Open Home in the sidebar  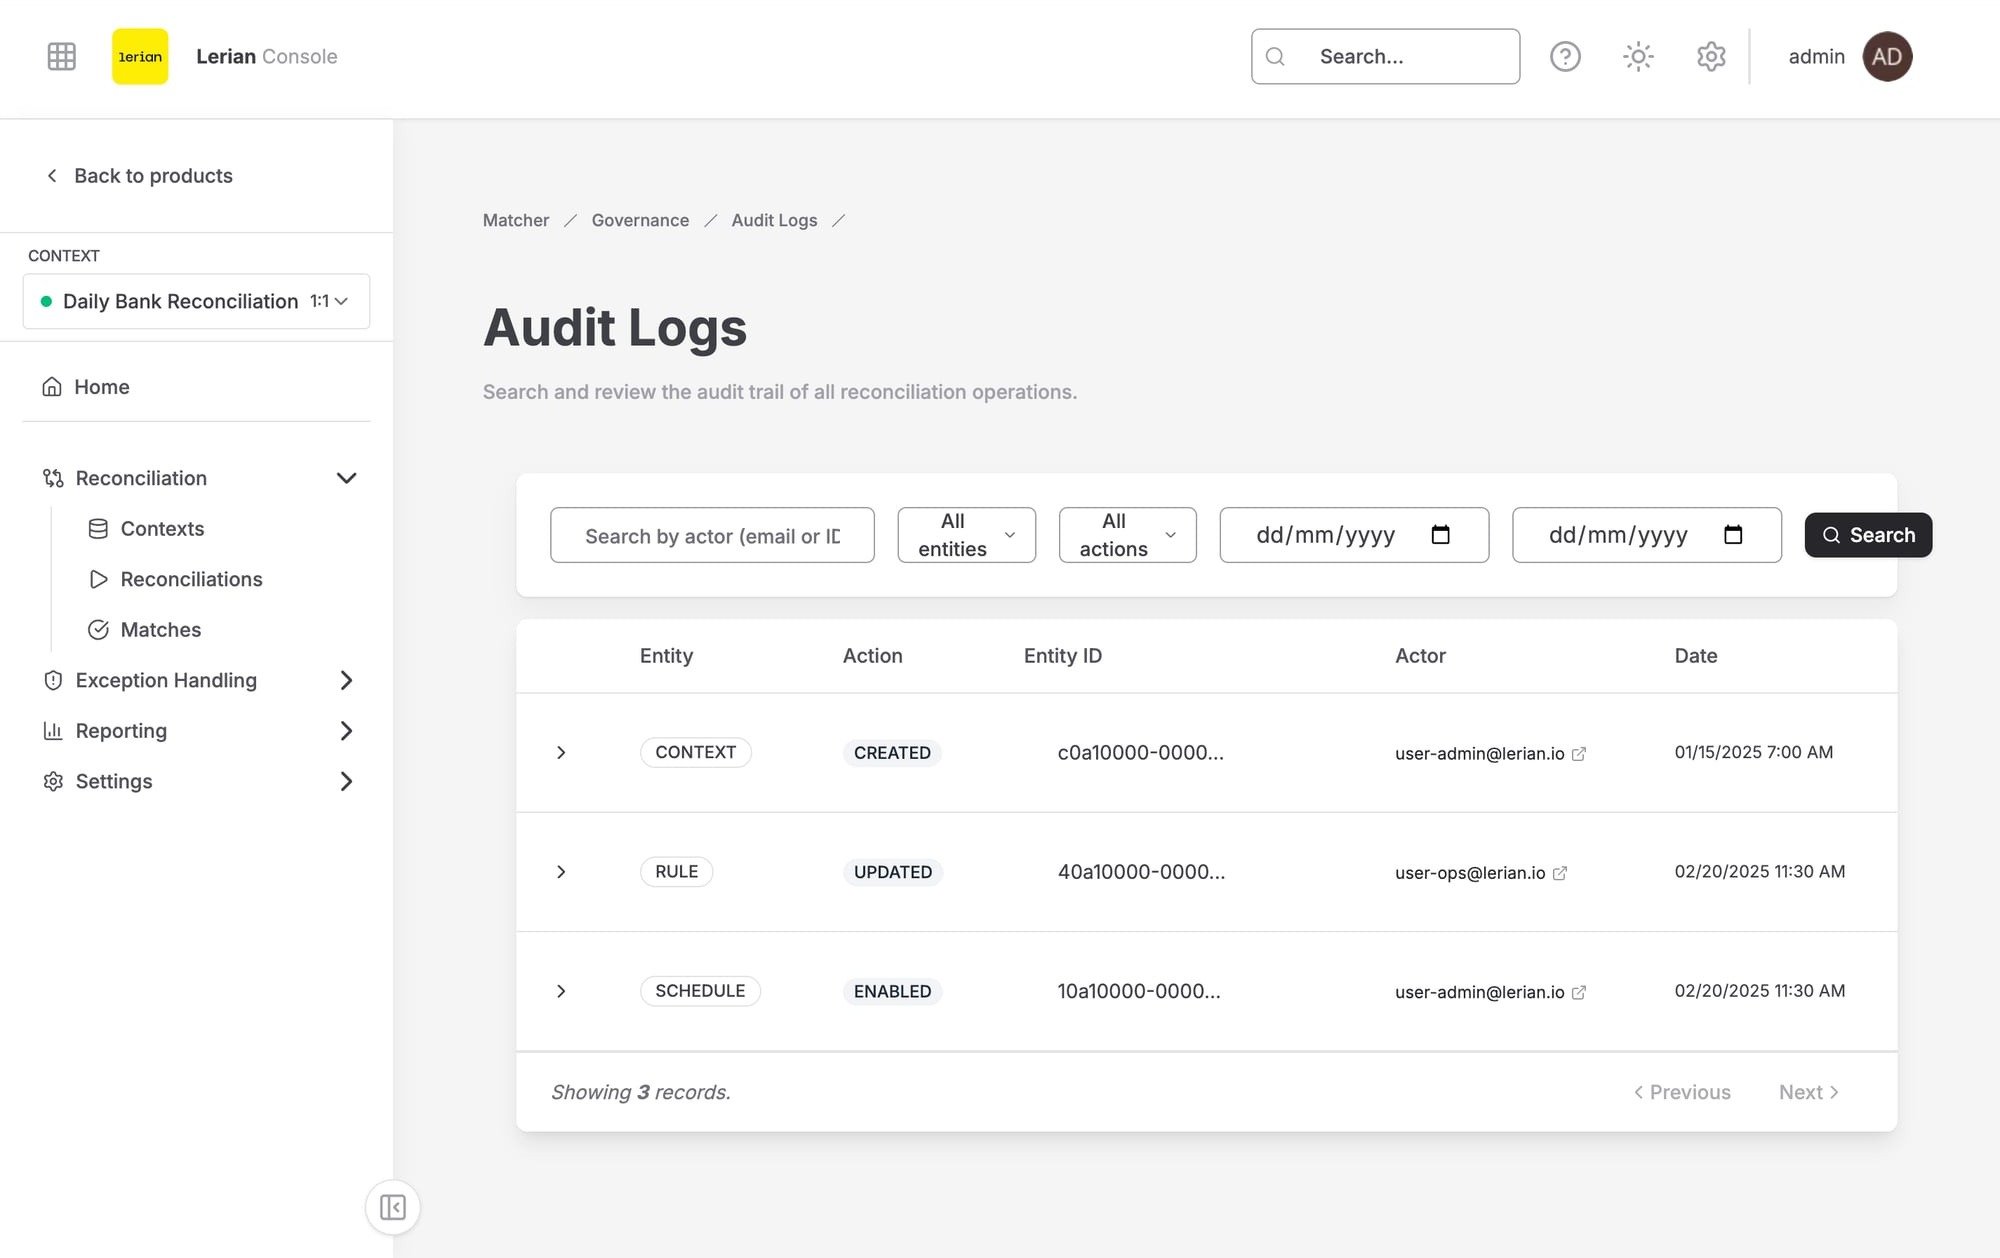[86, 387]
